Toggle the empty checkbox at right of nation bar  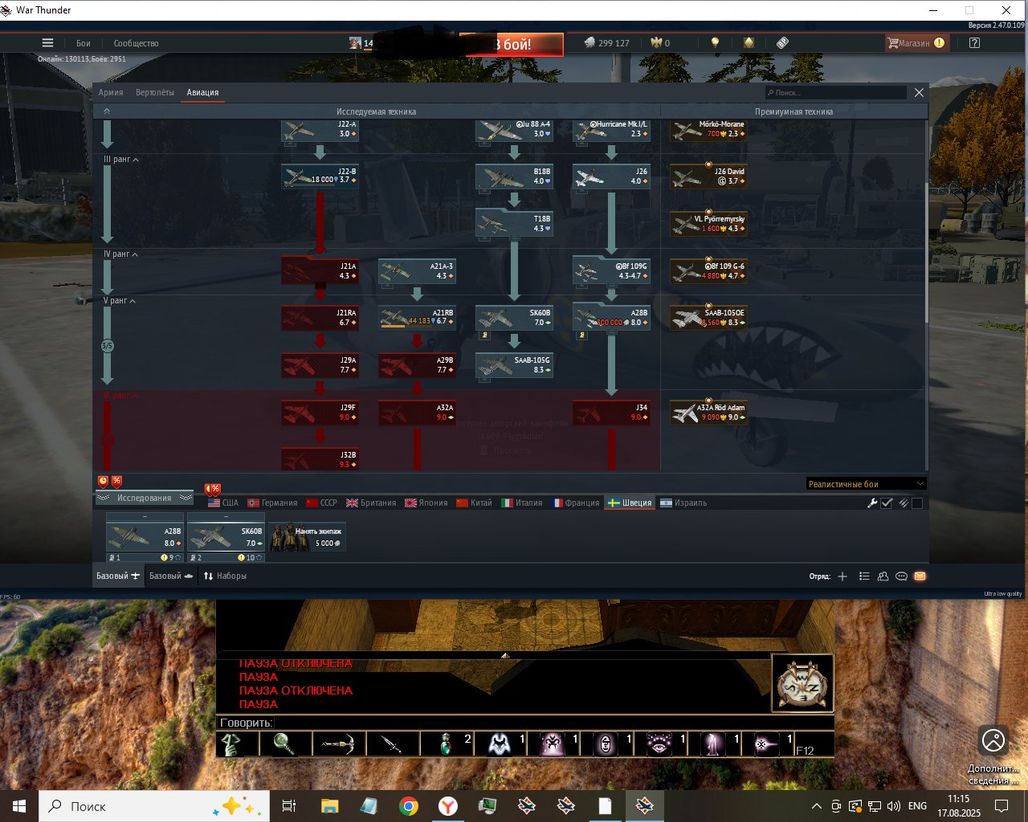pyautogui.click(x=917, y=503)
